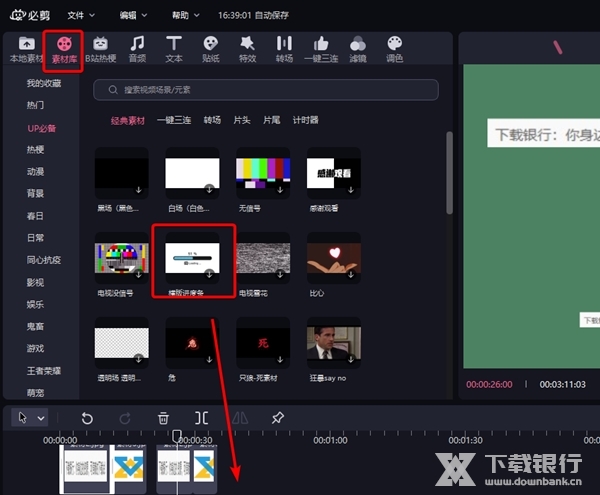This screenshot has height=495, width=600.
Task: Select 鬼畜 category in sidebar
Action: [35, 326]
